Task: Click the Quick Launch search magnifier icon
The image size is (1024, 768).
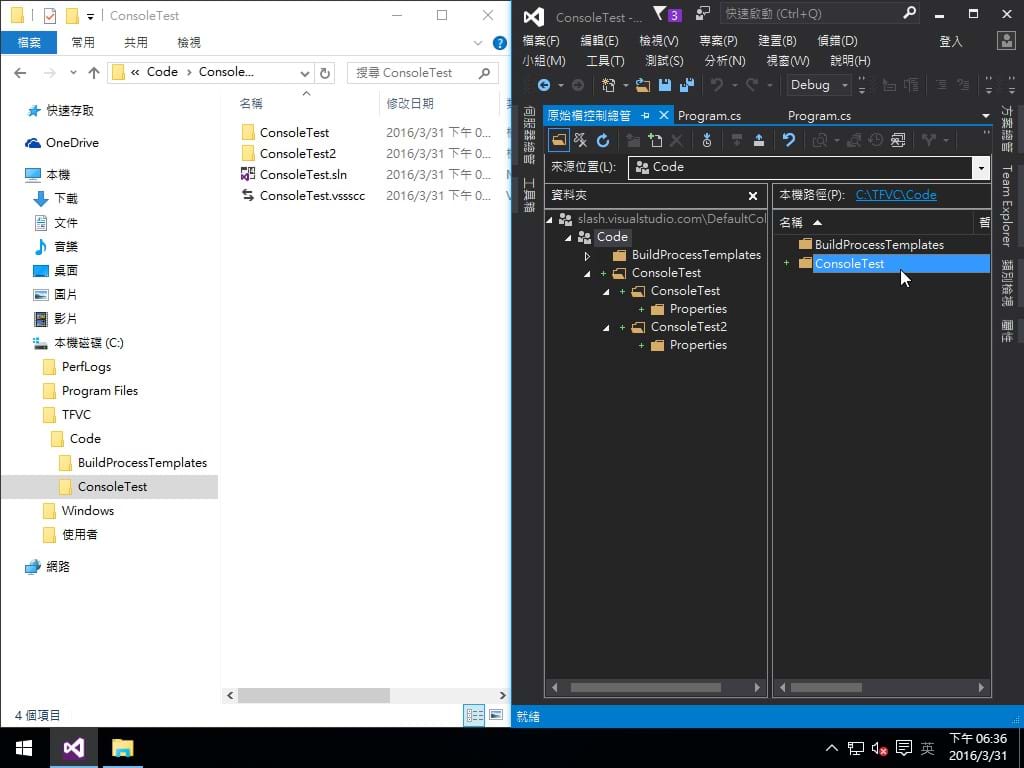Action: pos(909,13)
